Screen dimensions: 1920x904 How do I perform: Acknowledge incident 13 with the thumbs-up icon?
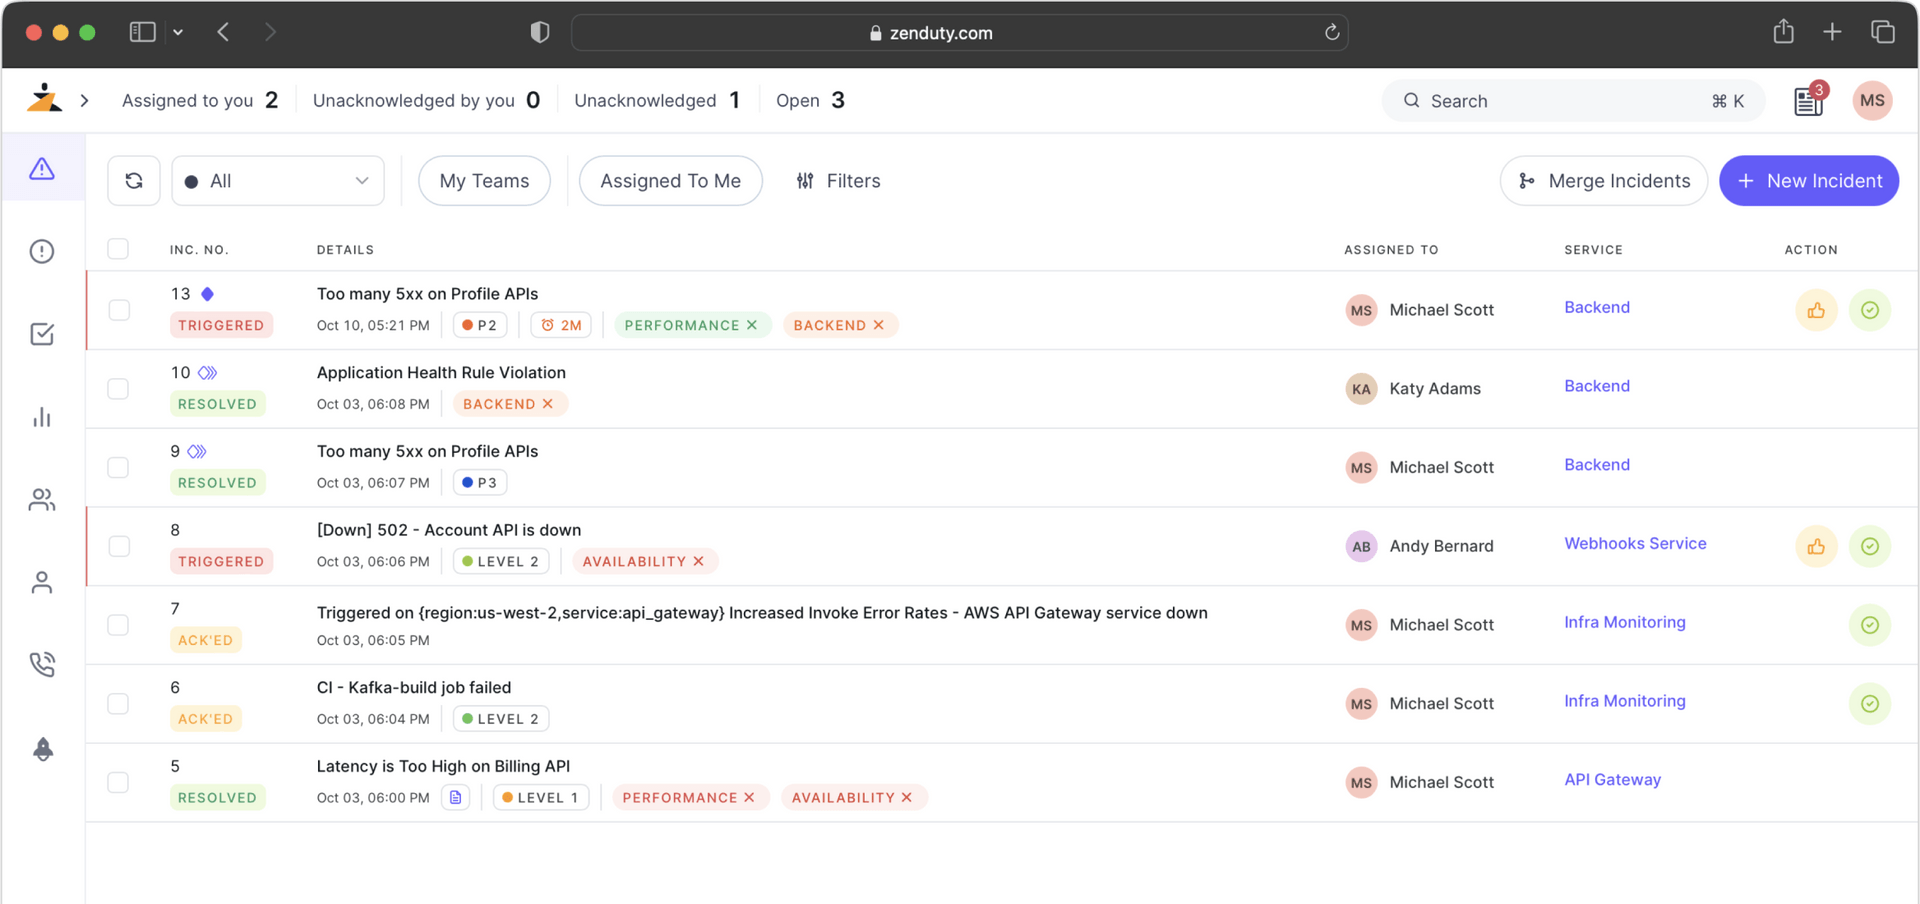tap(1816, 310)
